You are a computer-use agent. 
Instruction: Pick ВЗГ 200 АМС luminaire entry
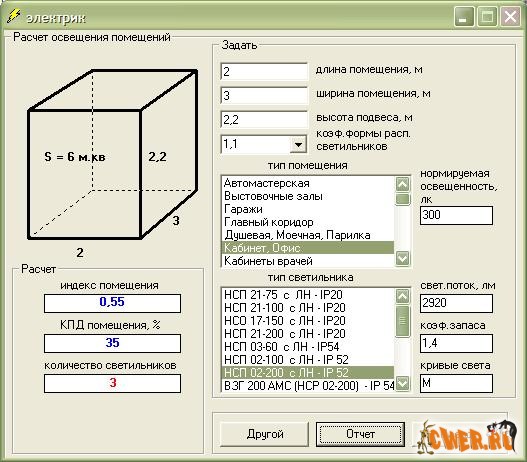(x=308, y=385)
